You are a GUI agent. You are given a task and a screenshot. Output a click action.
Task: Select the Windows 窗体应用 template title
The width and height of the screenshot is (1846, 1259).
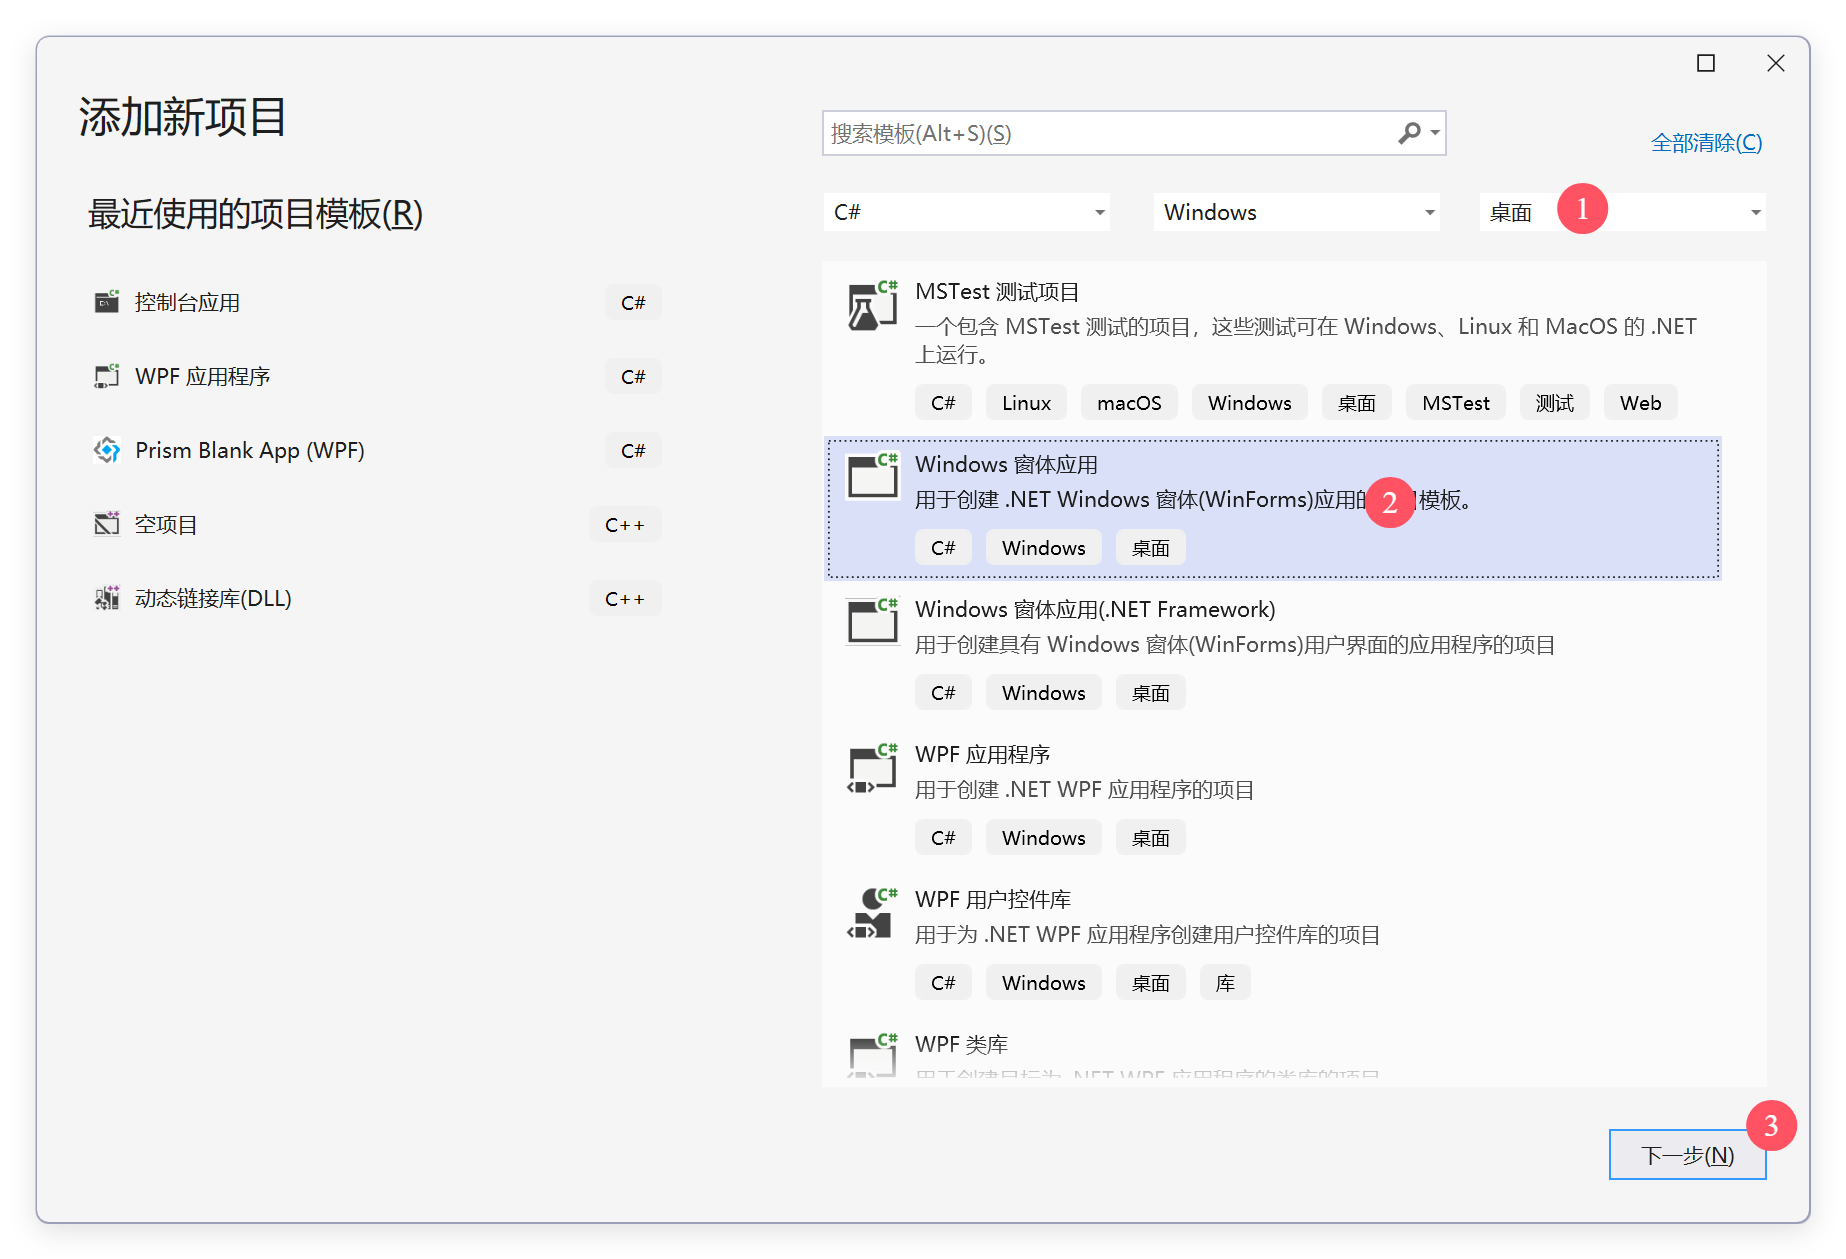(1006, 465)
